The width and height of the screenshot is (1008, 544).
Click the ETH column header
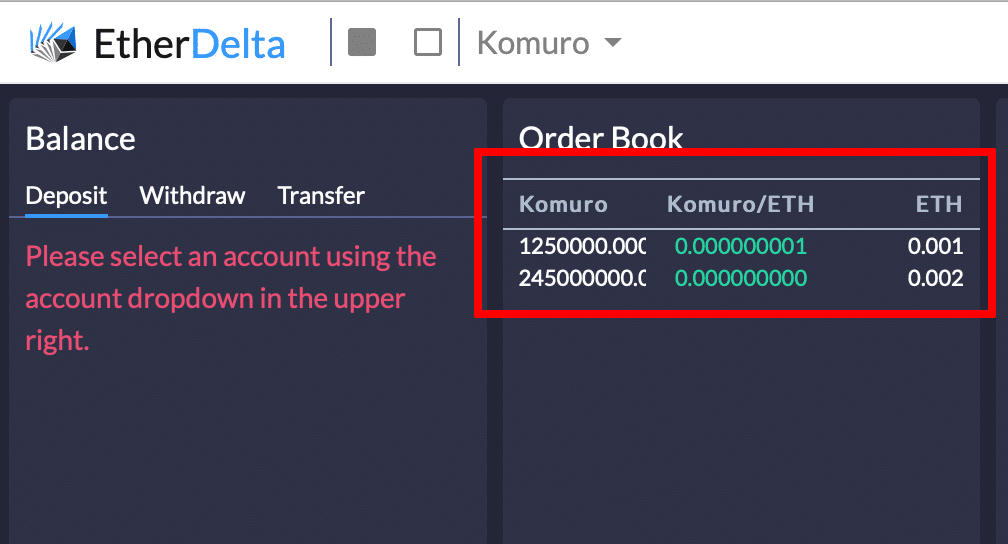[938, 205]
